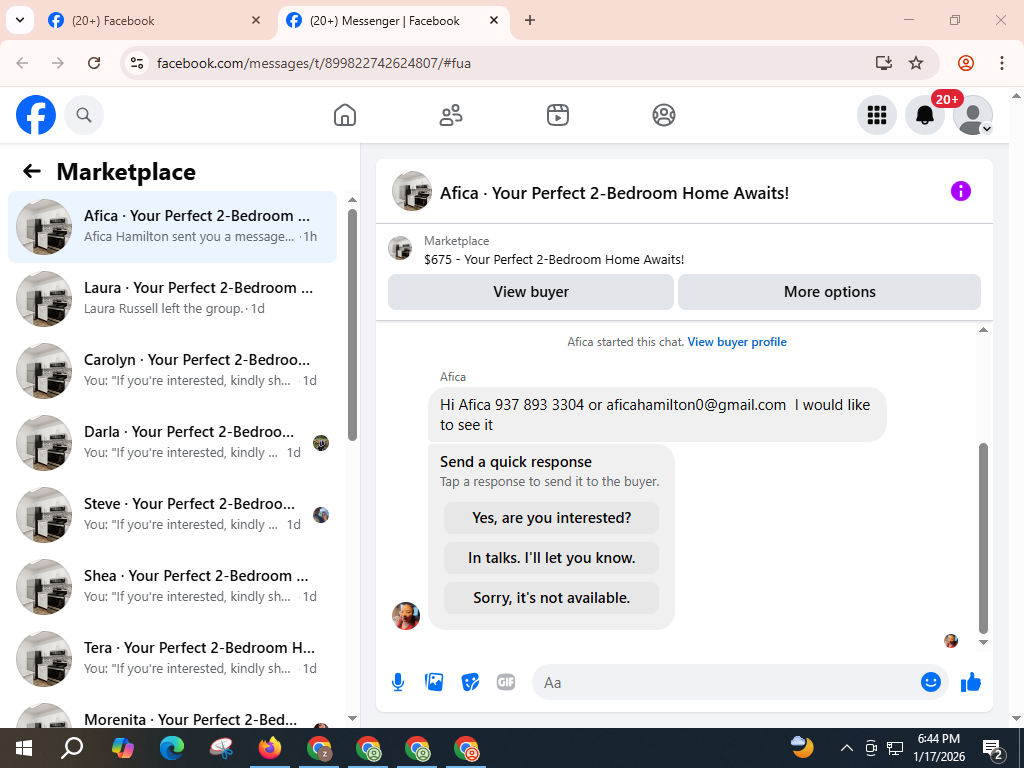Attach a photo with the image icon
The height and width of the screenshot is (768, 1024).
[x=434, y=682]
